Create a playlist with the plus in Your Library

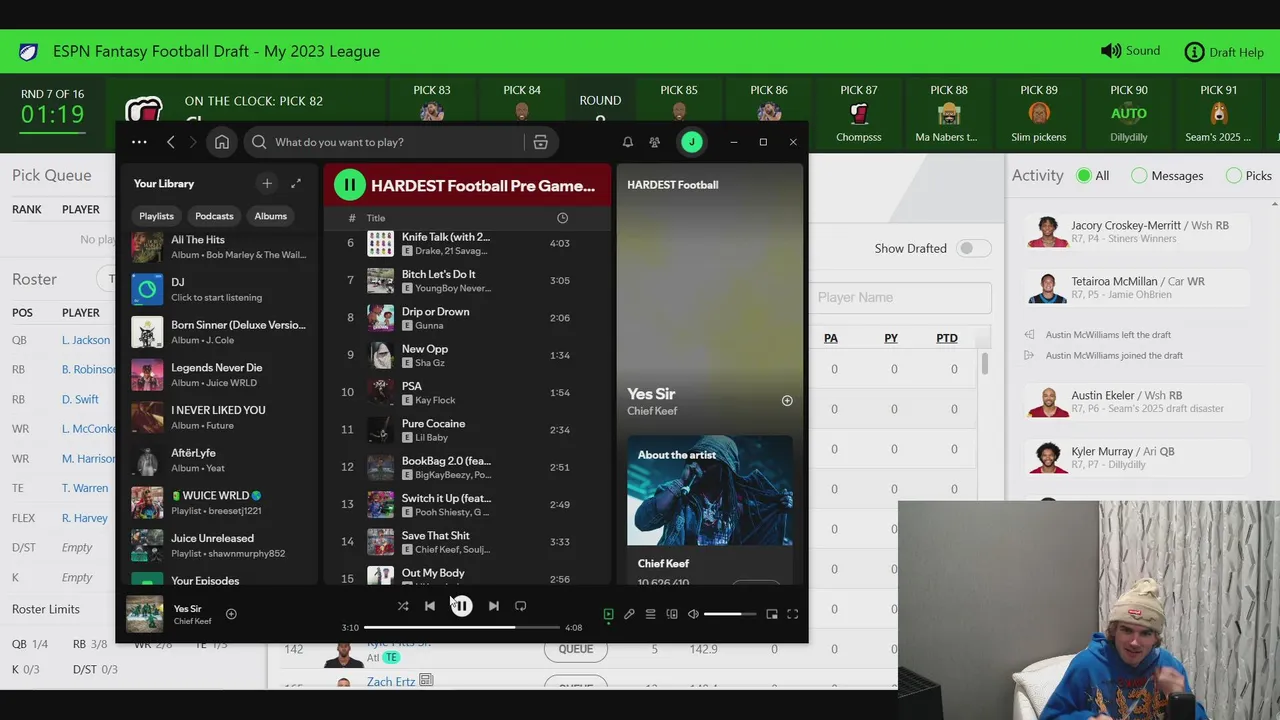pos(267,183)
